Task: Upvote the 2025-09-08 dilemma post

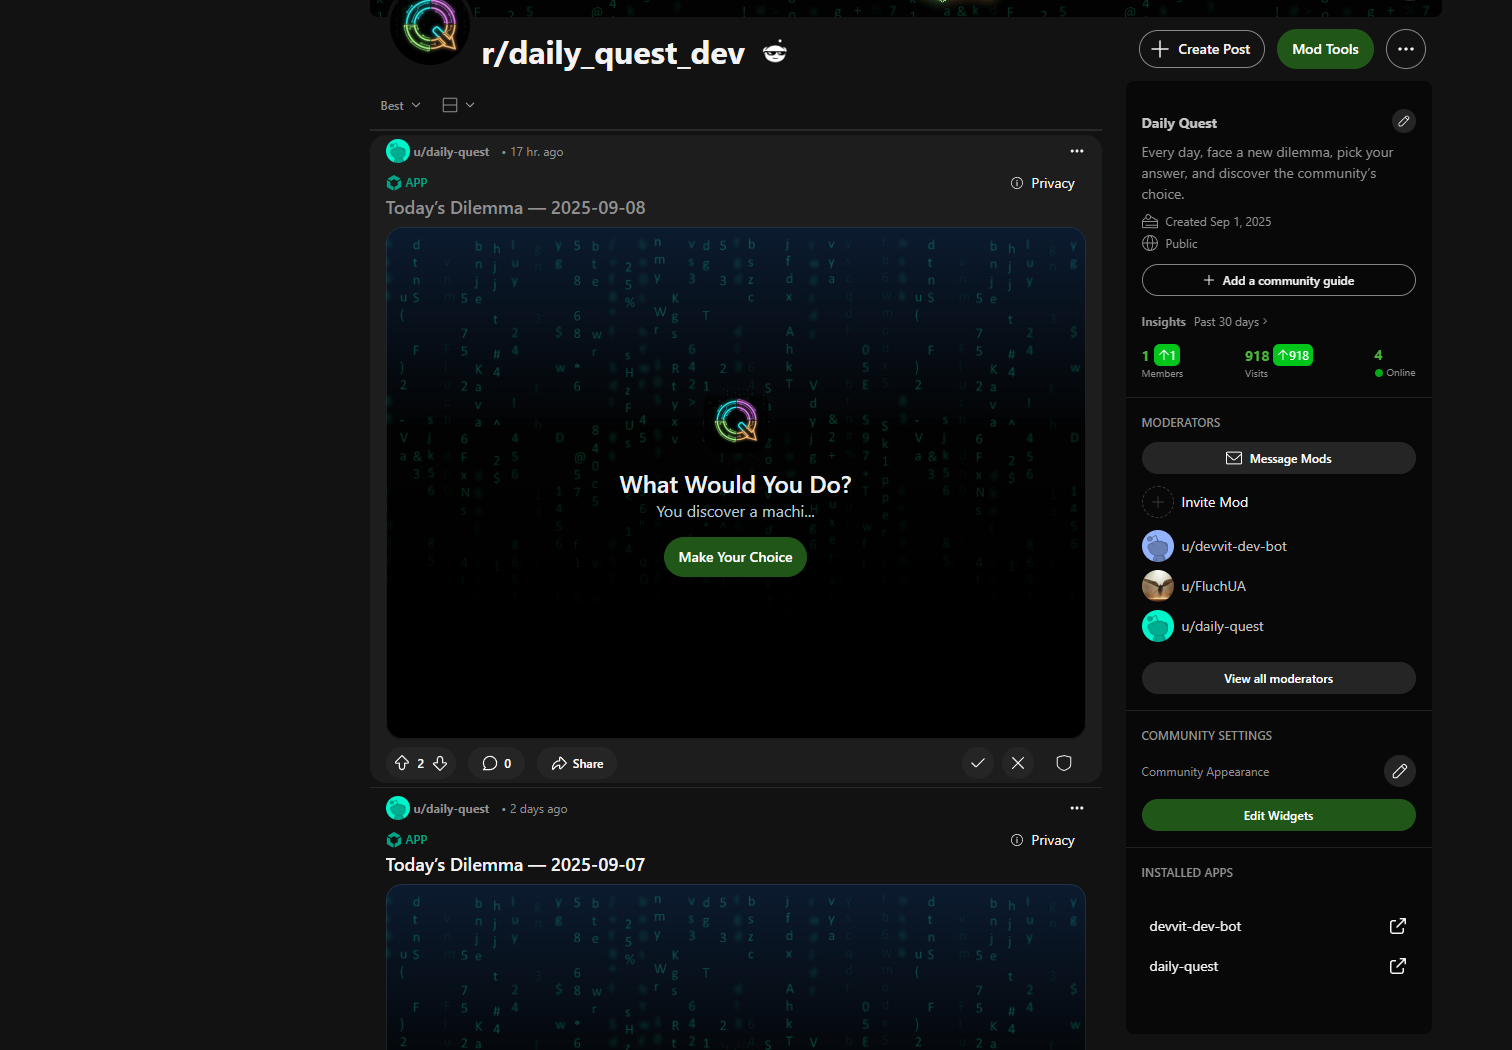Action: 402,763
